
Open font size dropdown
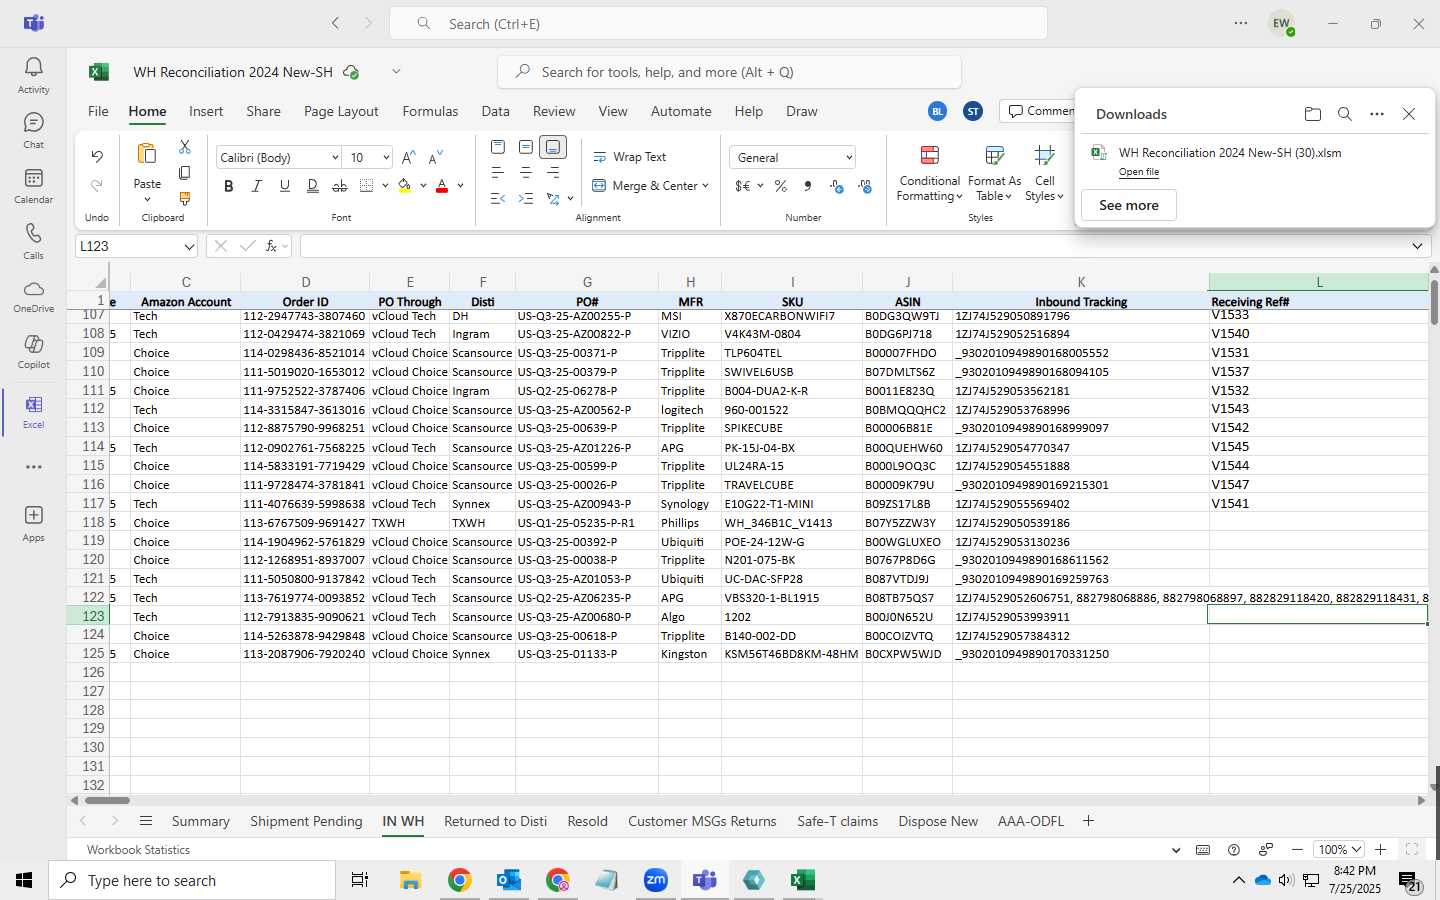[385, 157]
